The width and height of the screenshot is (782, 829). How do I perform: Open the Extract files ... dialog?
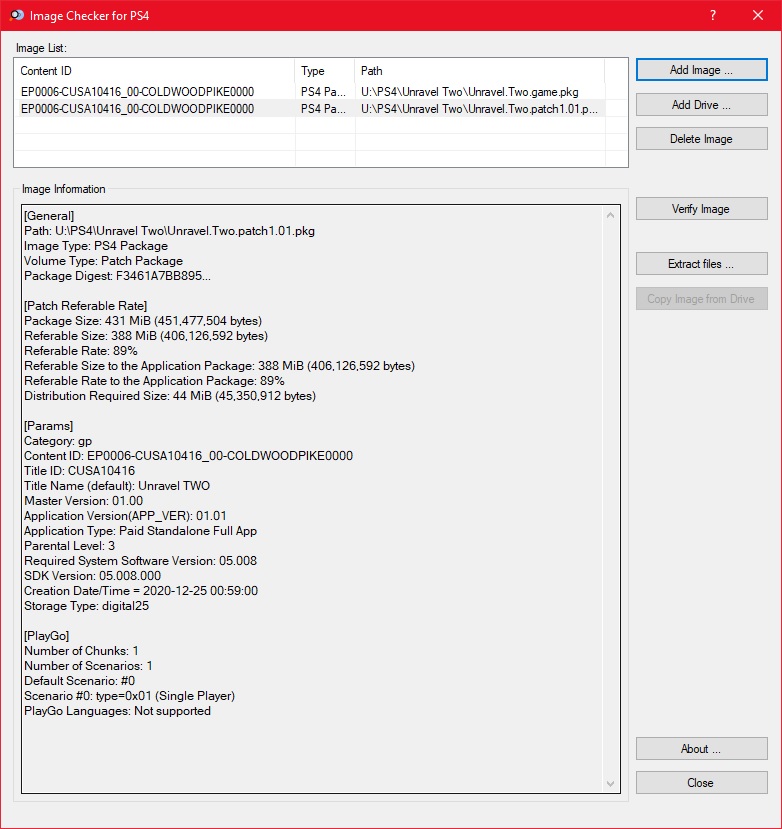tap(701, 264)
